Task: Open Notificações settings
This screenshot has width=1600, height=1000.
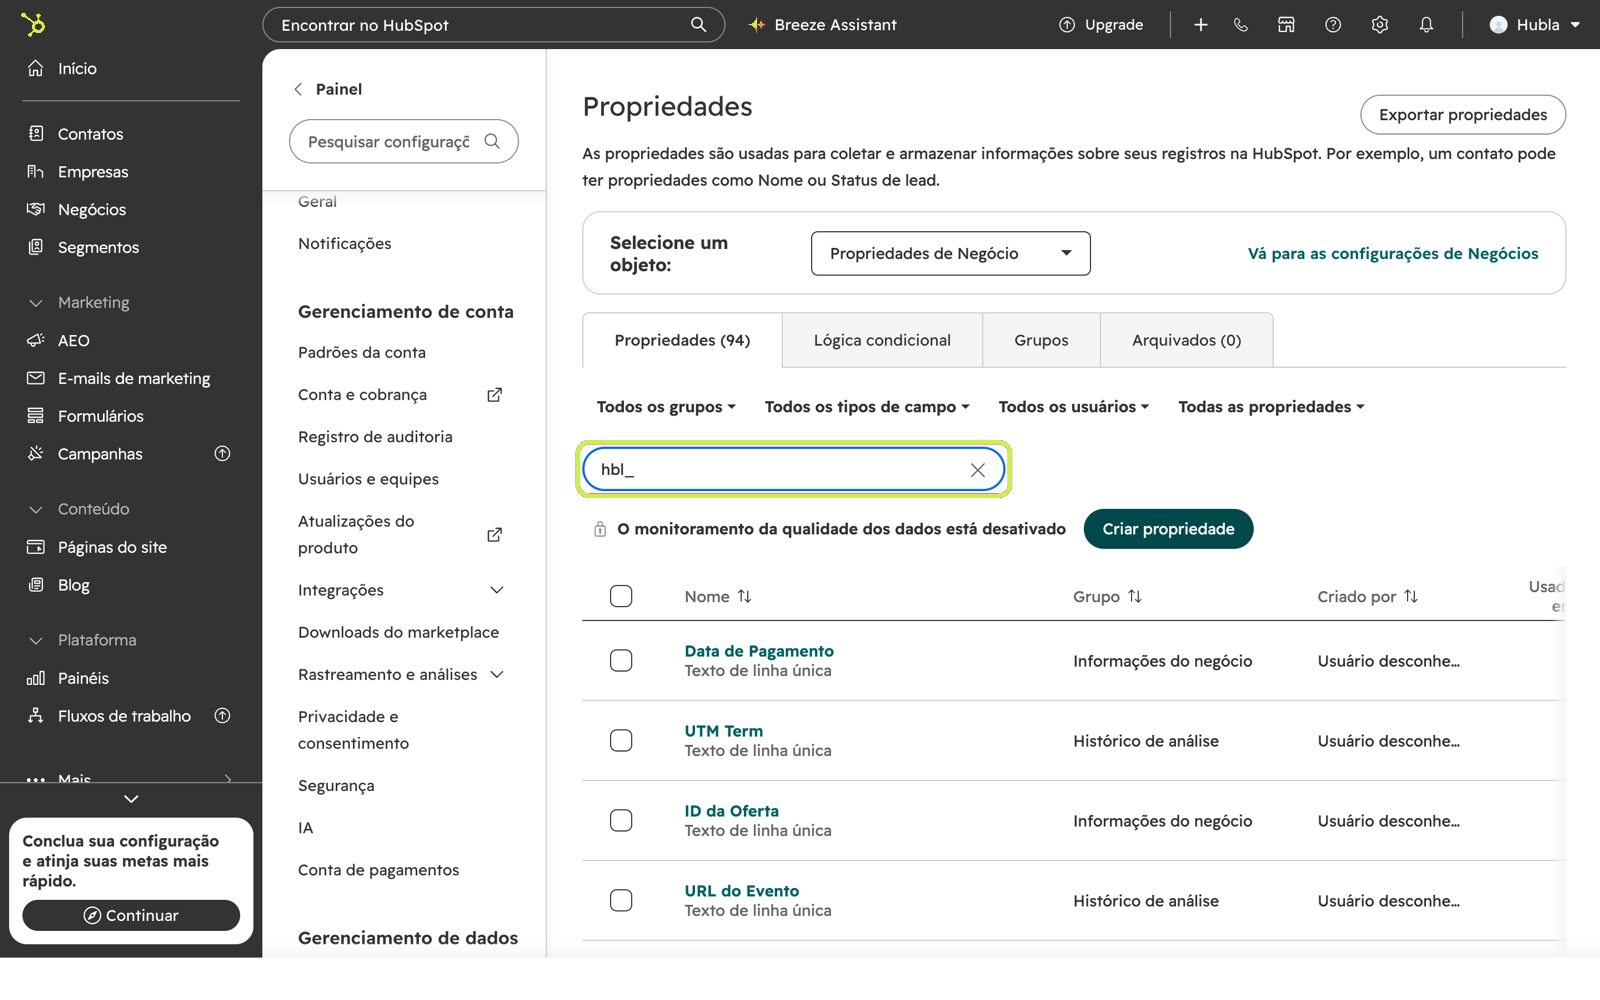Action: pos(344,244)
